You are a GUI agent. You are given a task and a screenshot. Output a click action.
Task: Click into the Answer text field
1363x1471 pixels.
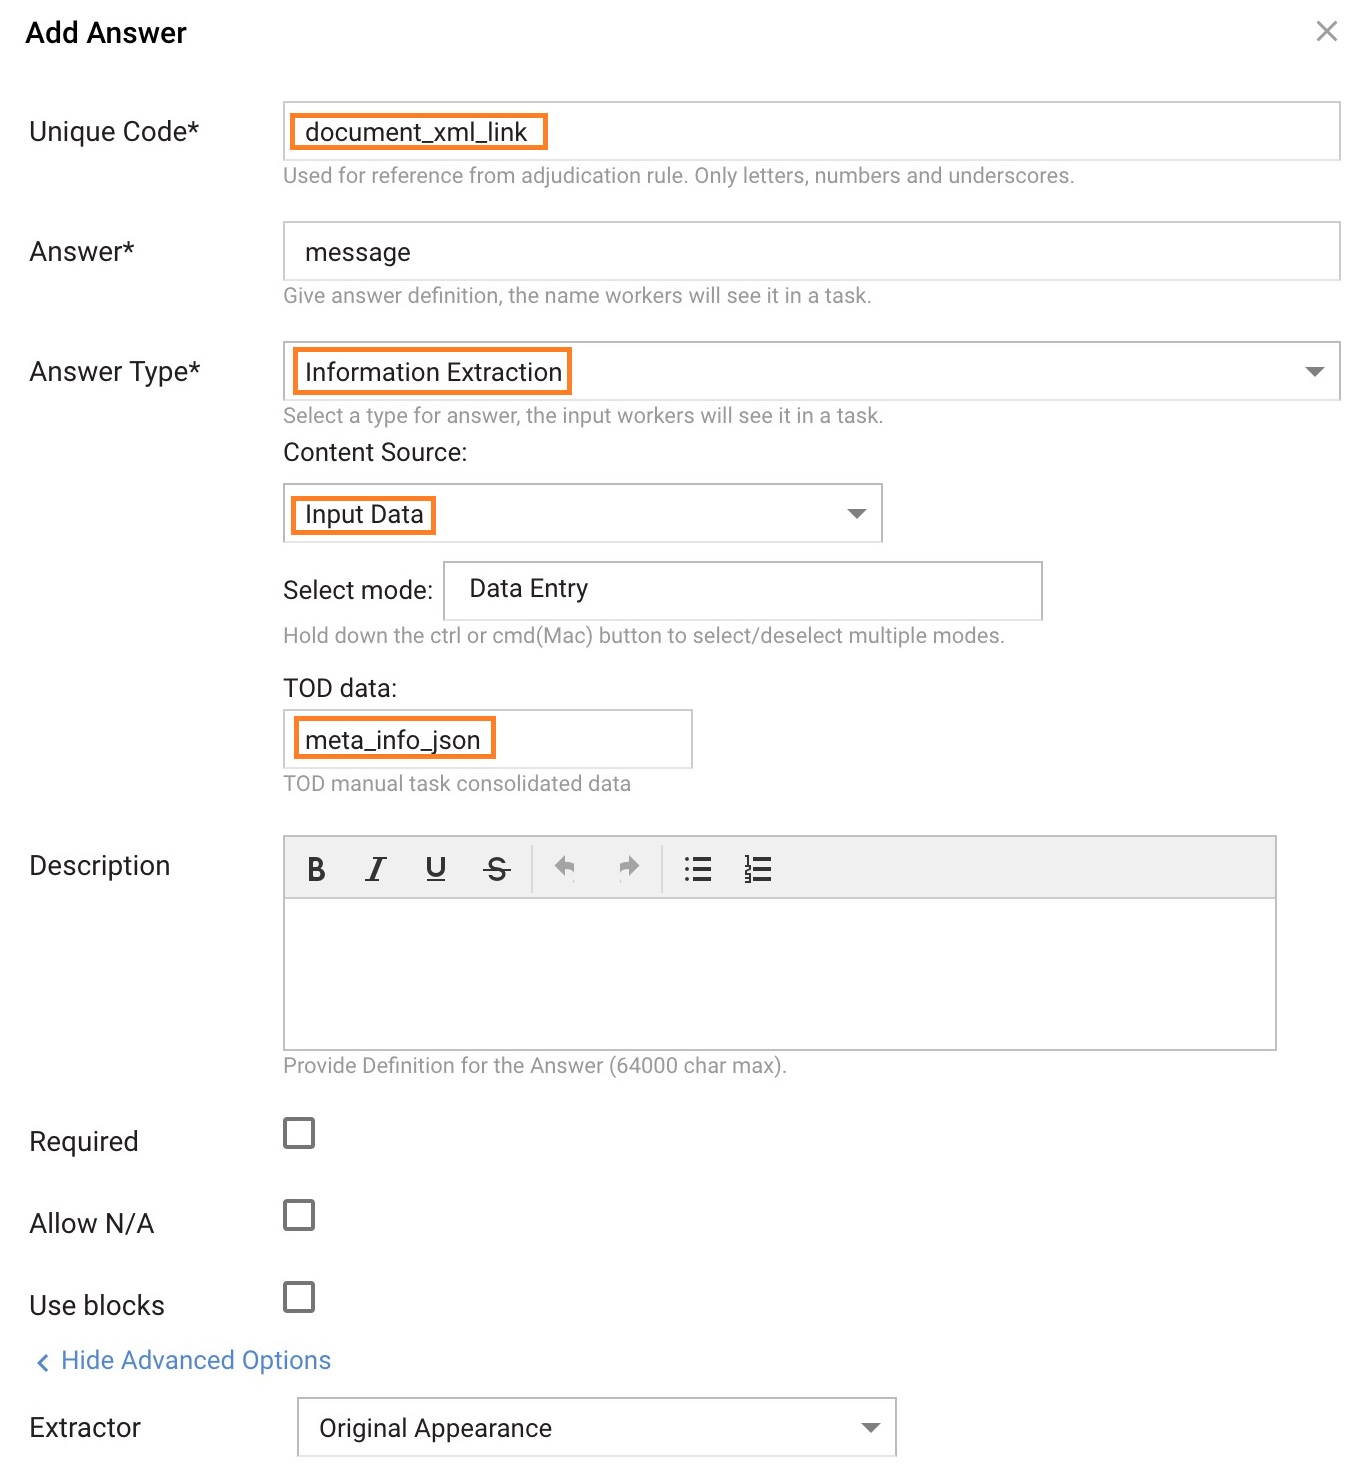tap(812, 251)
